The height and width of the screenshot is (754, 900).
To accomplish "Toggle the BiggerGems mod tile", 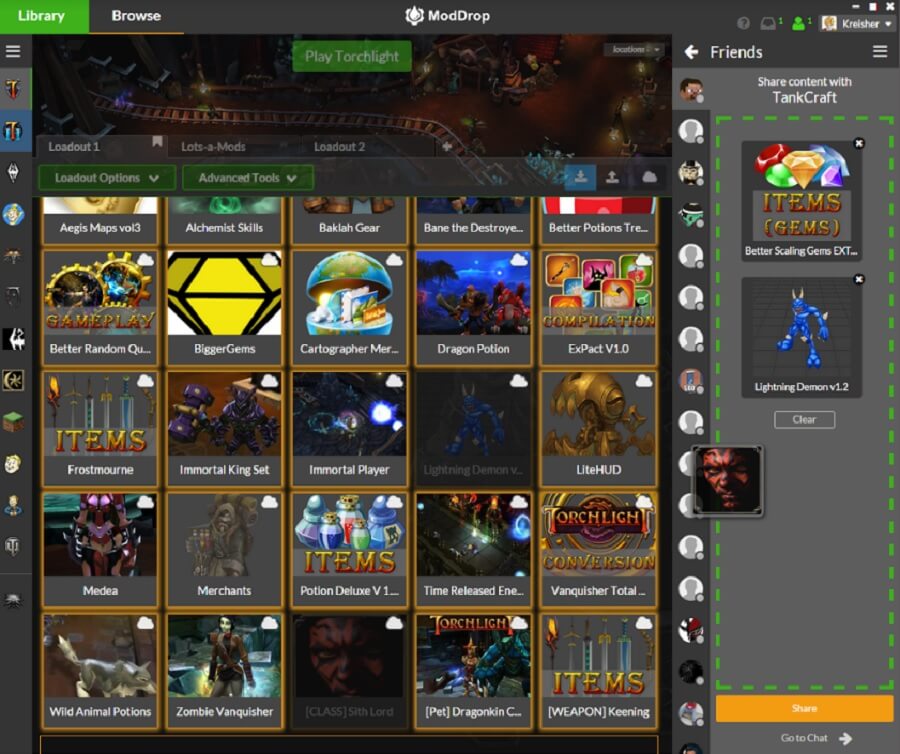I will [224, 307].
